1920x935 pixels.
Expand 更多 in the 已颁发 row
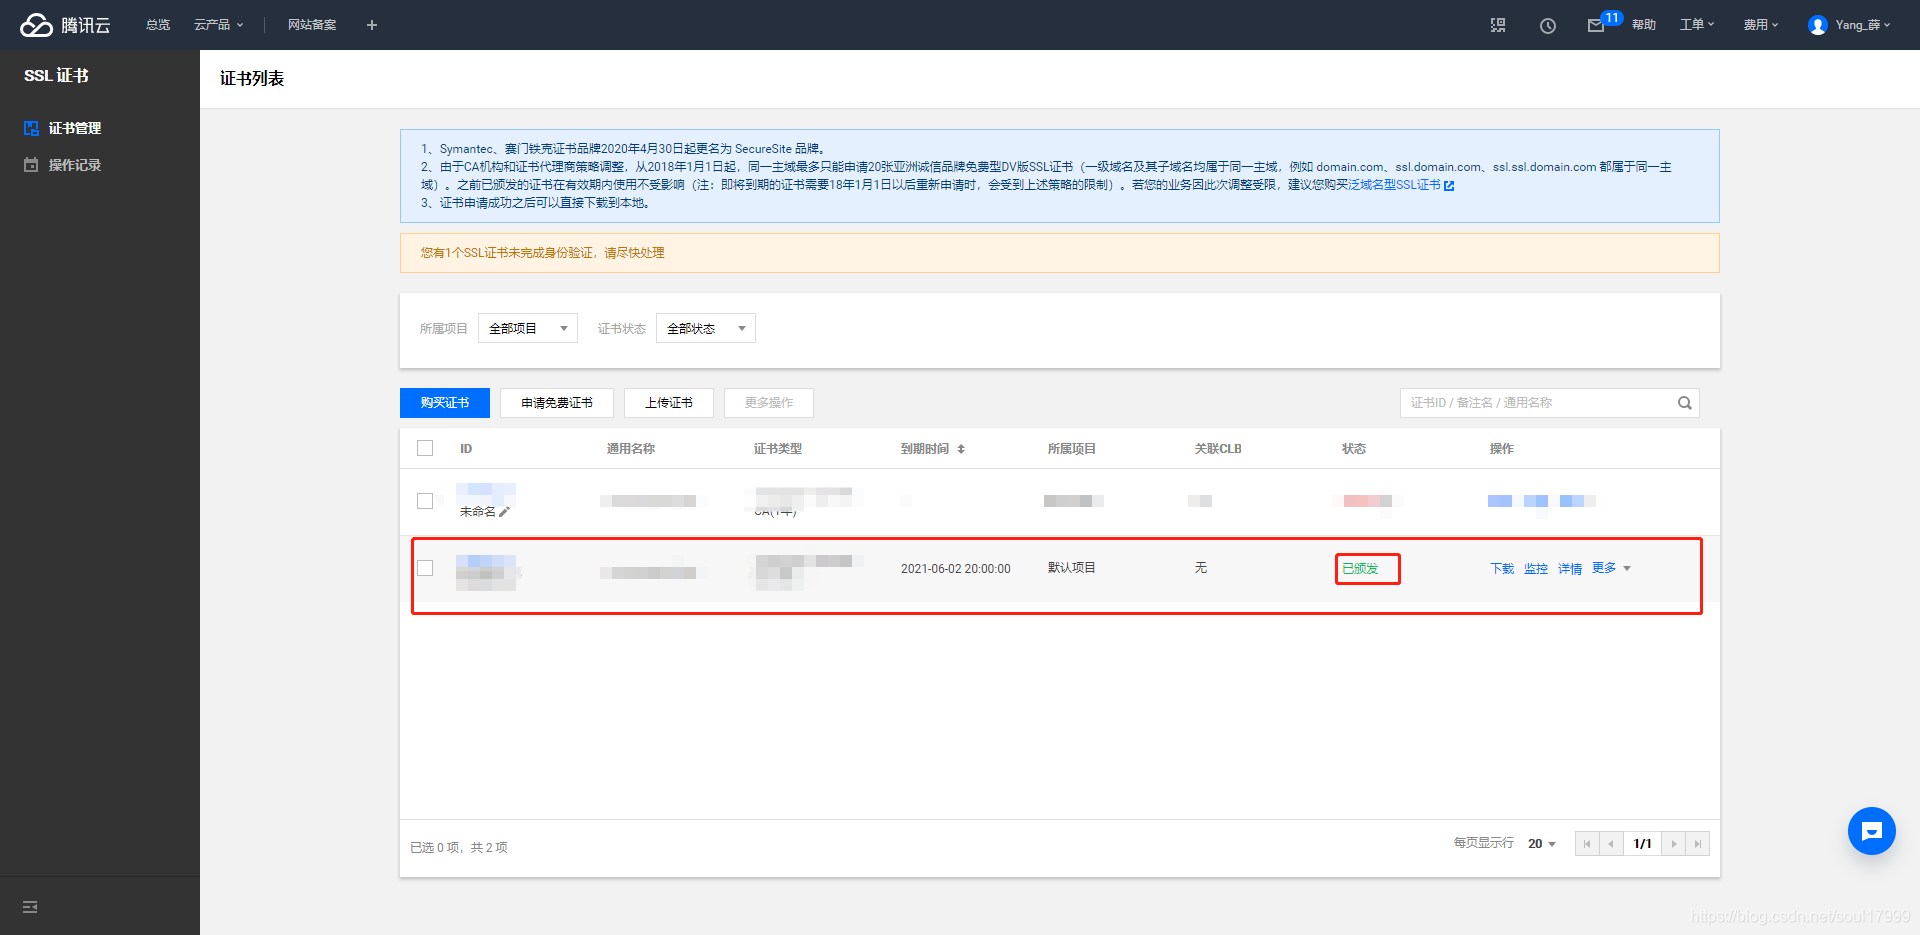tap(1611, 568)
